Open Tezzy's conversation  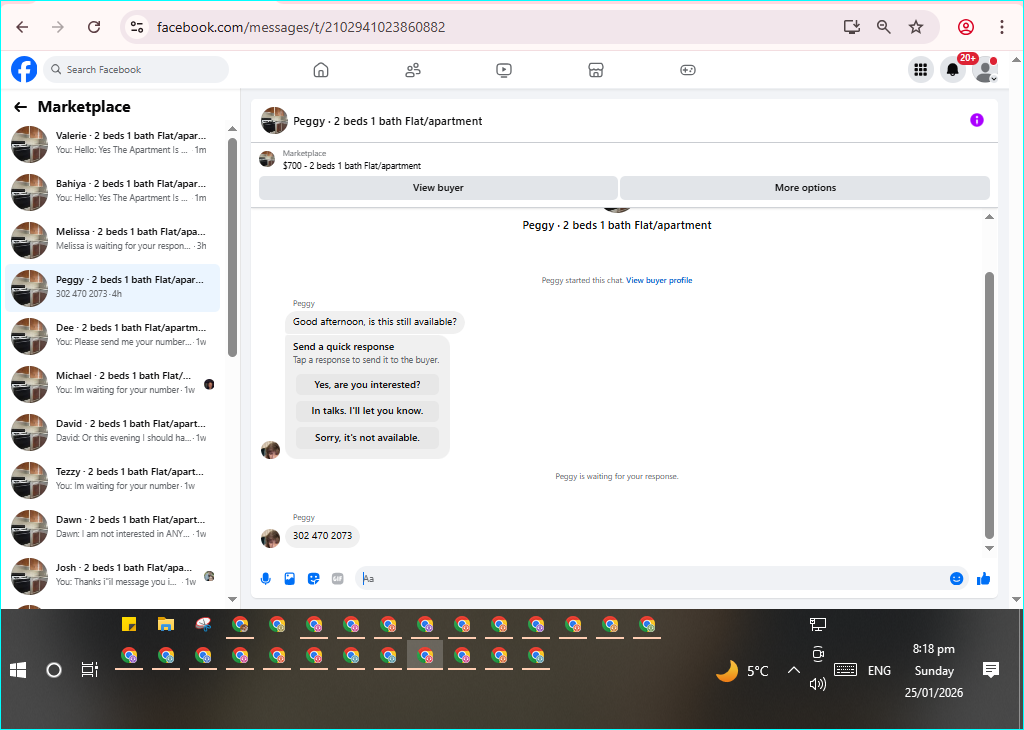(x=112, y=480)
